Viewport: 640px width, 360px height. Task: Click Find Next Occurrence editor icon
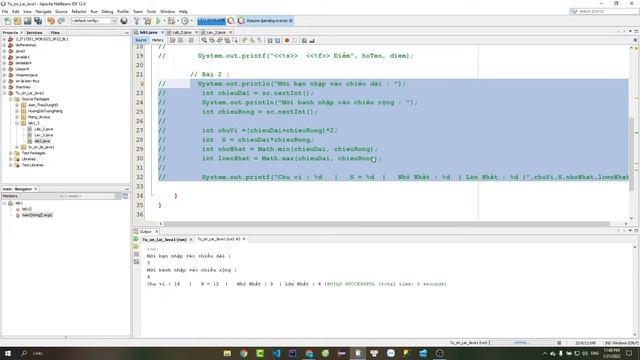coord(220,40)
